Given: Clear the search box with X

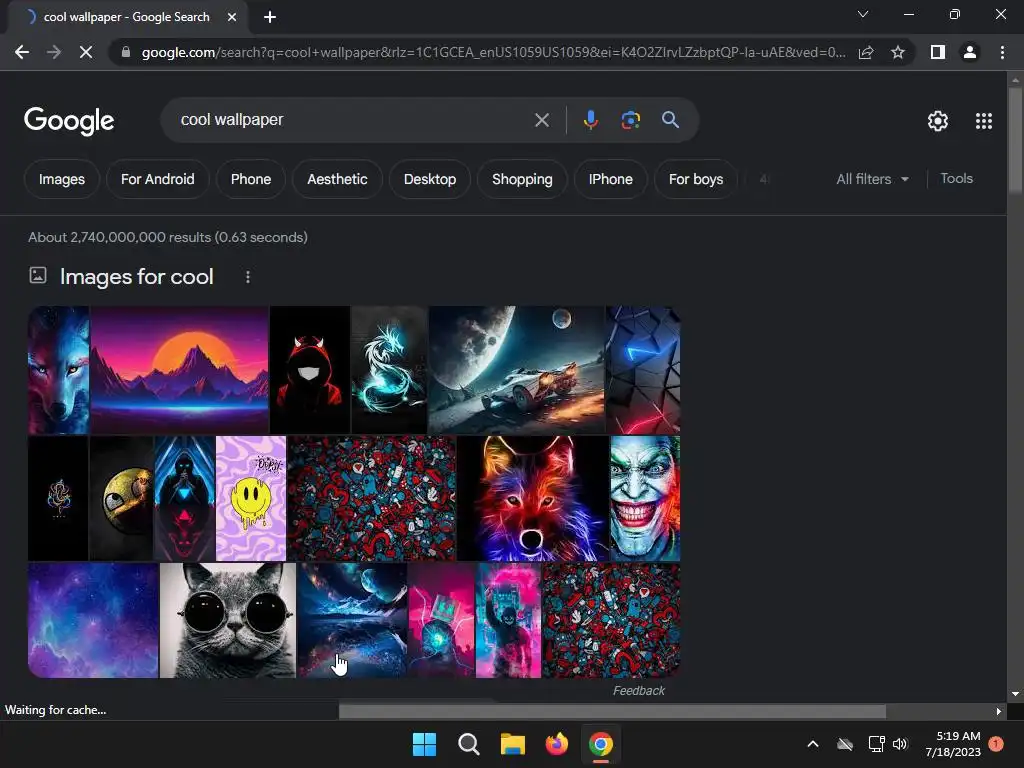Looking at the screenshot, I should [x=542, y=120].
